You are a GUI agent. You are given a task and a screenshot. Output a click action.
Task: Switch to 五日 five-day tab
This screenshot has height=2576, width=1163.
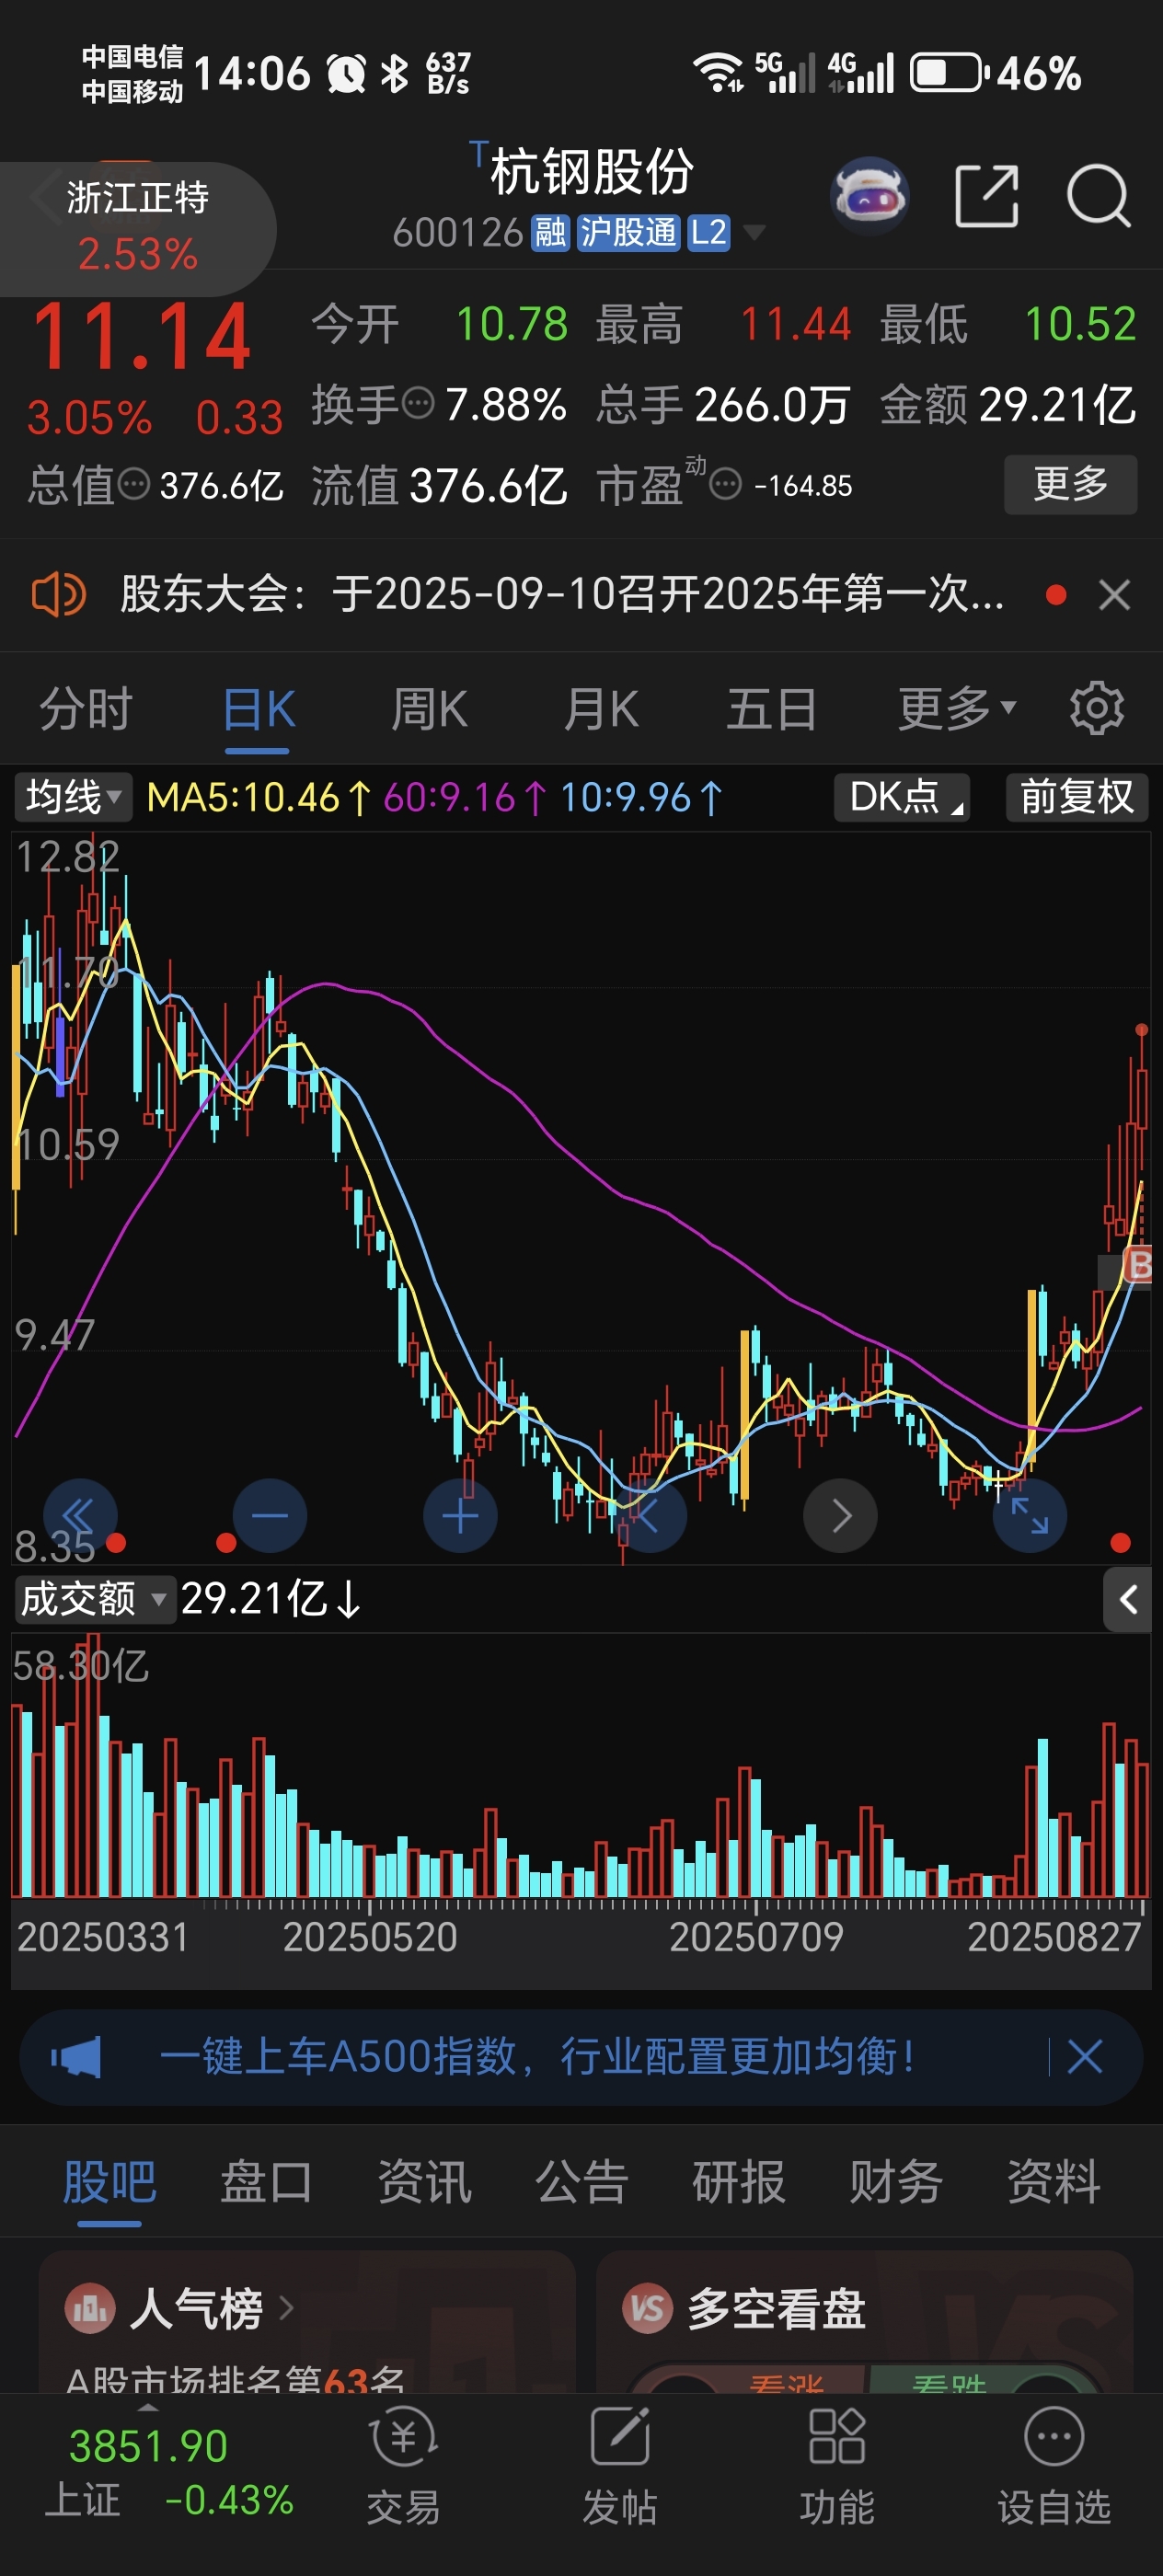tap(771, 709)
